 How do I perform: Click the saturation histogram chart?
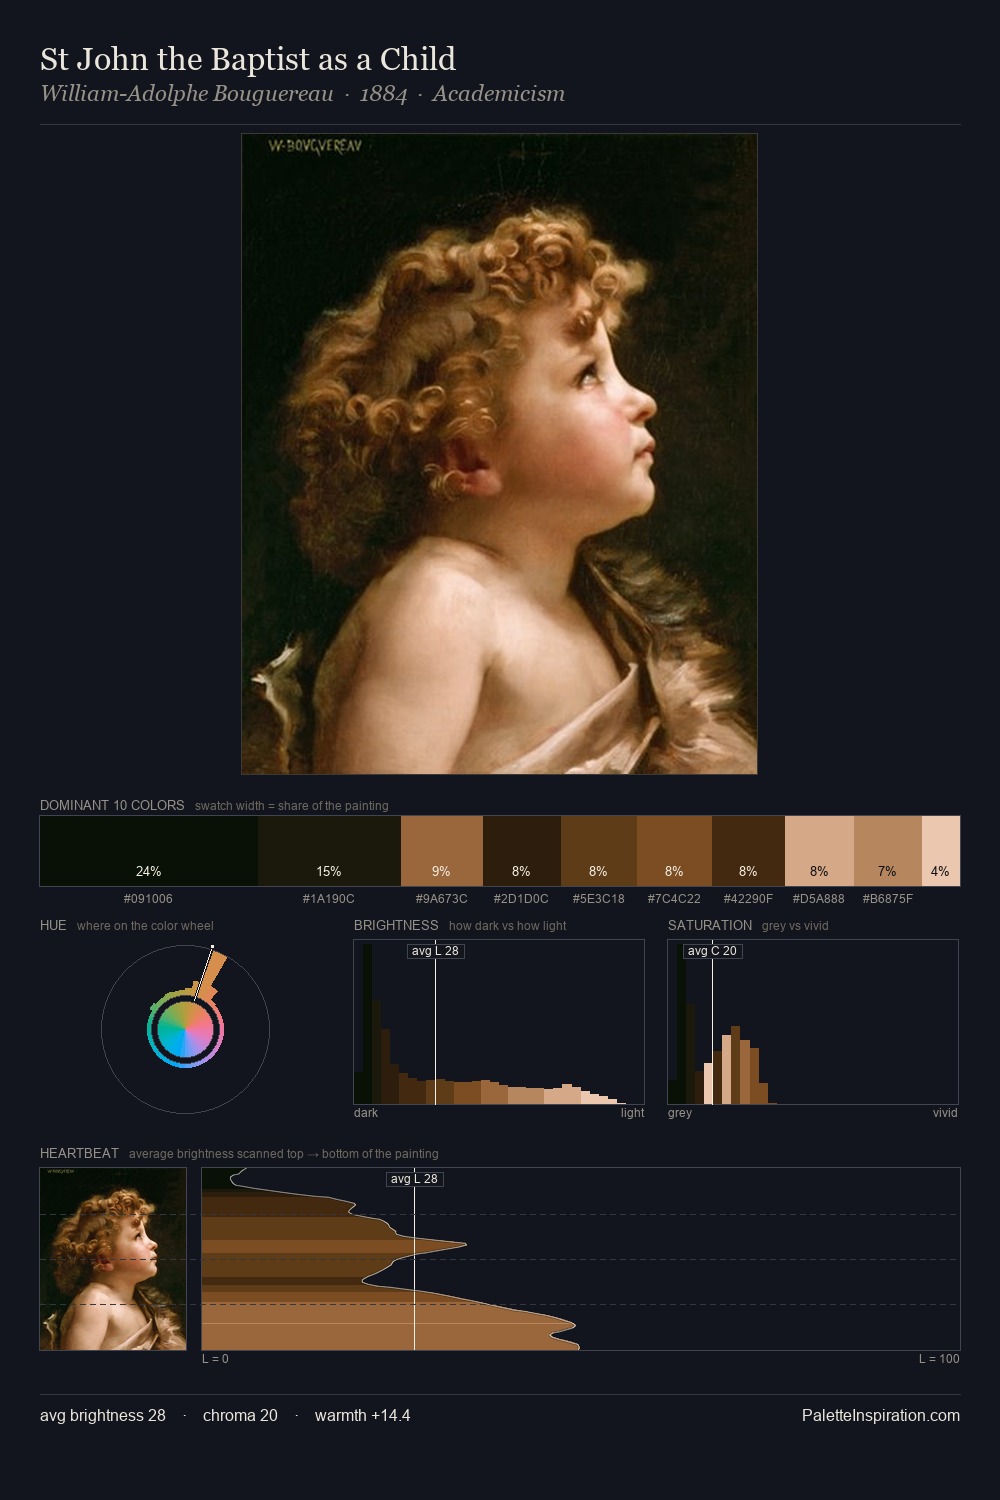point(813,1022)
